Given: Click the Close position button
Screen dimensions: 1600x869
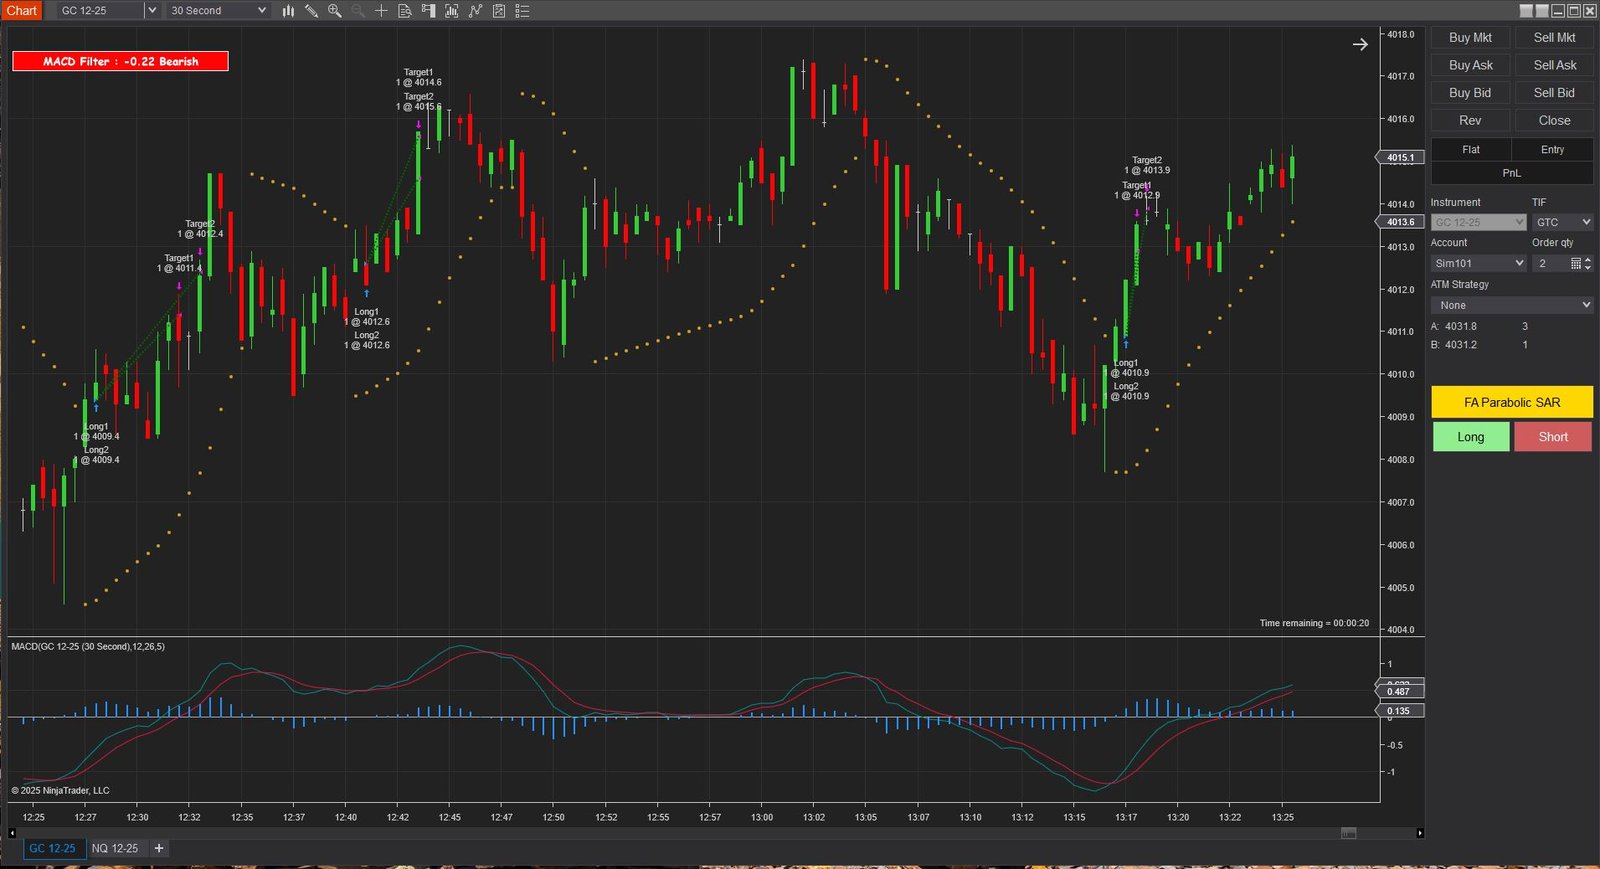Looking at the screenshot, I should (x=1554, y=120).
